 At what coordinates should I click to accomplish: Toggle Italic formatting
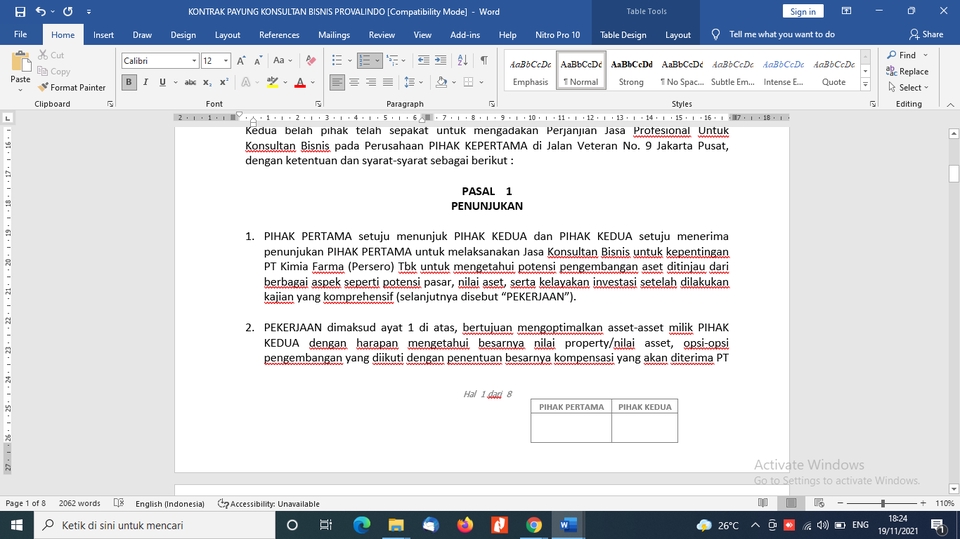[146, 82]
